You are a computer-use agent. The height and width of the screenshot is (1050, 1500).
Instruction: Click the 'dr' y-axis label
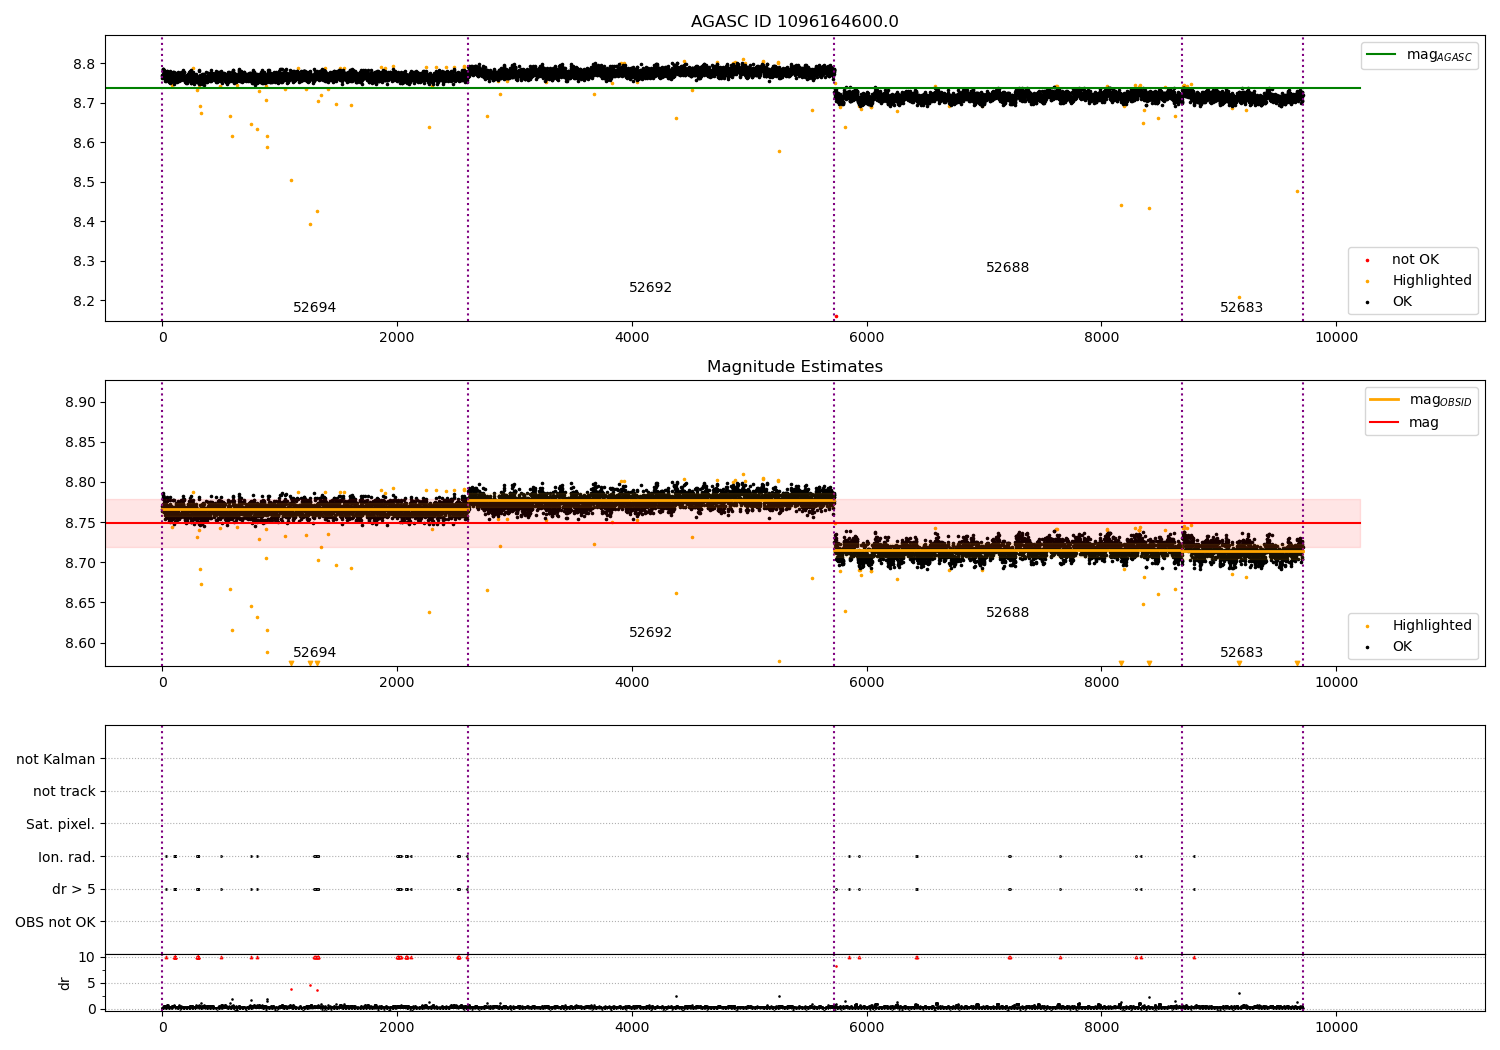(65, 983)
